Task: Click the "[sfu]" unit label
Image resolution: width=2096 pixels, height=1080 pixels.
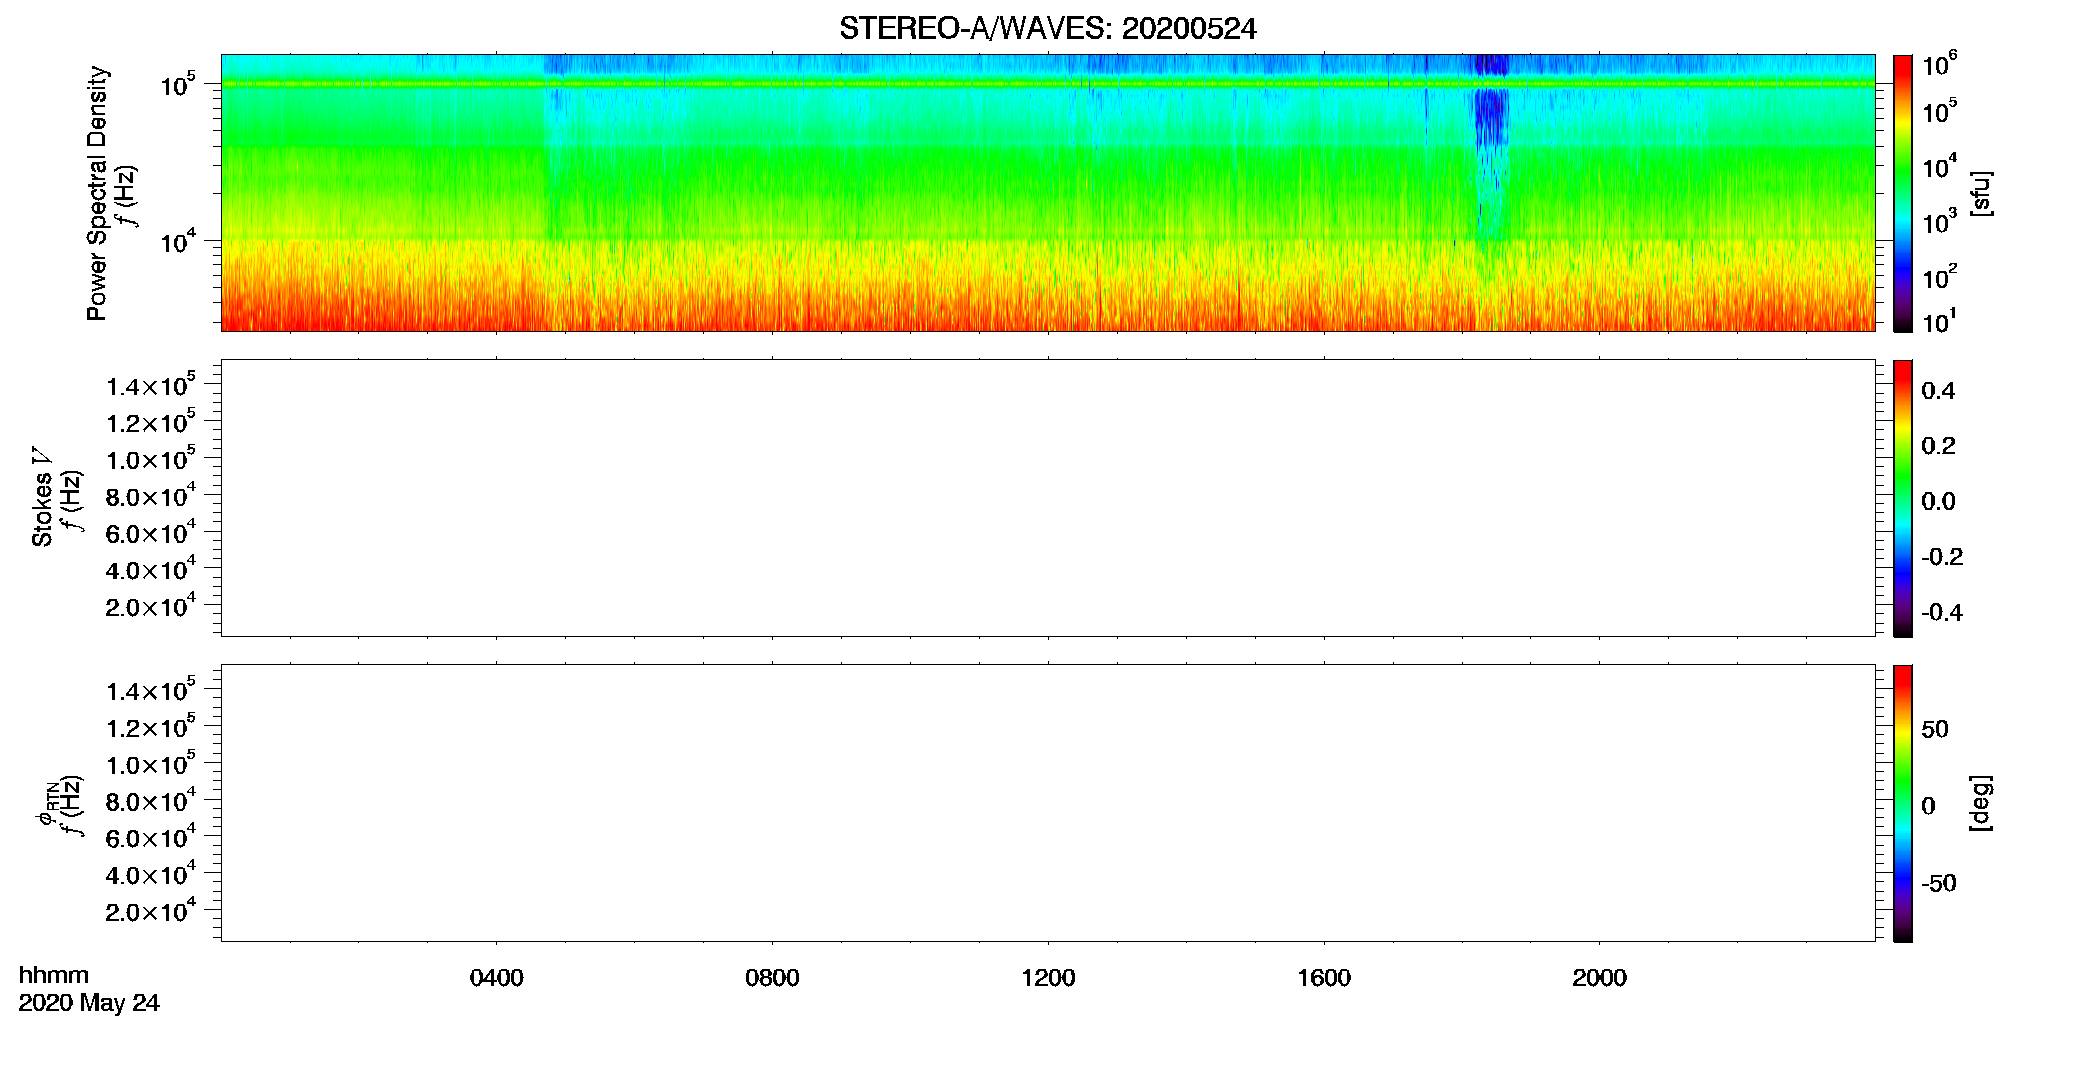Action: coord(1980,193)
